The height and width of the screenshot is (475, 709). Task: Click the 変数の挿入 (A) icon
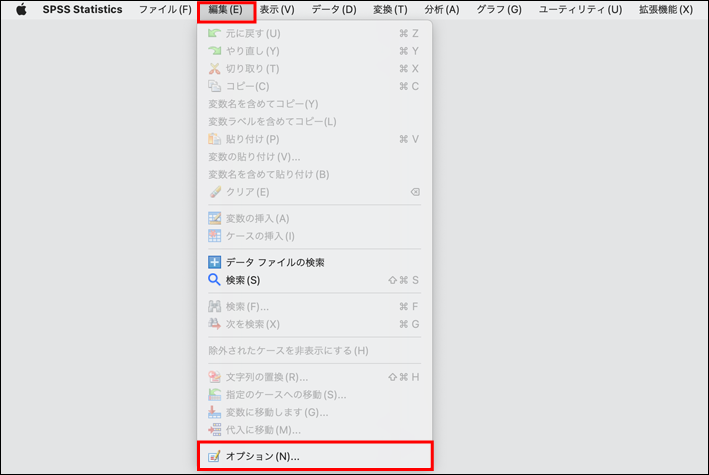tap(214, 218)
